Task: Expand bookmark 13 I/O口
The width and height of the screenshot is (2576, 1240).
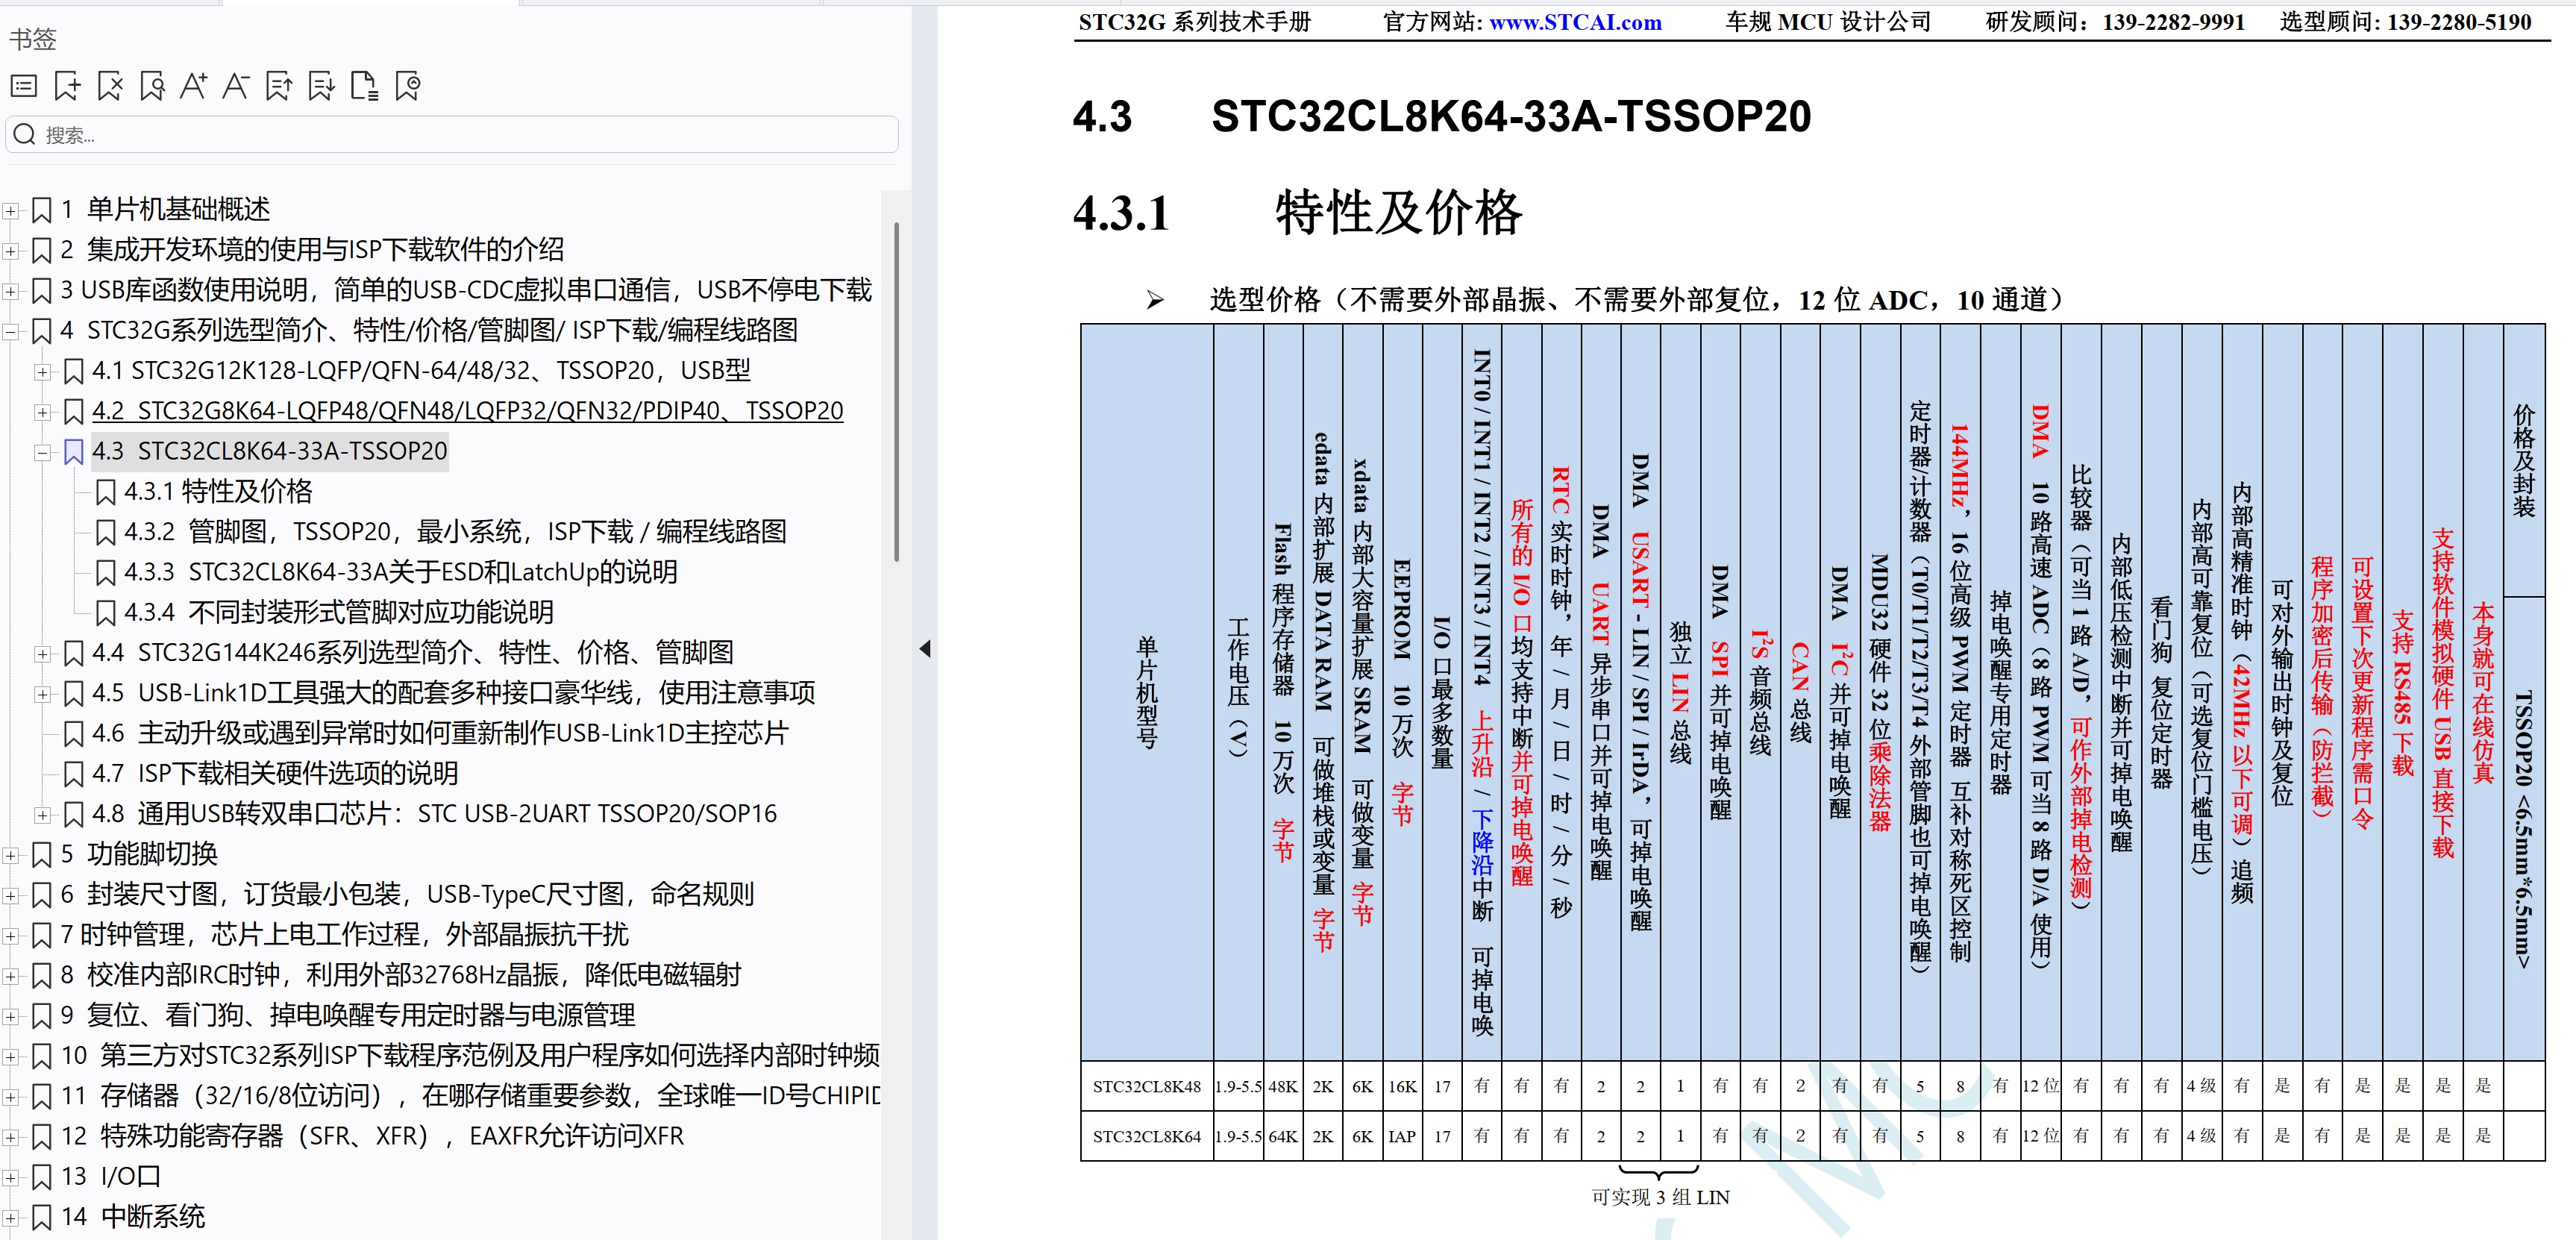Action: (10, 1178)
